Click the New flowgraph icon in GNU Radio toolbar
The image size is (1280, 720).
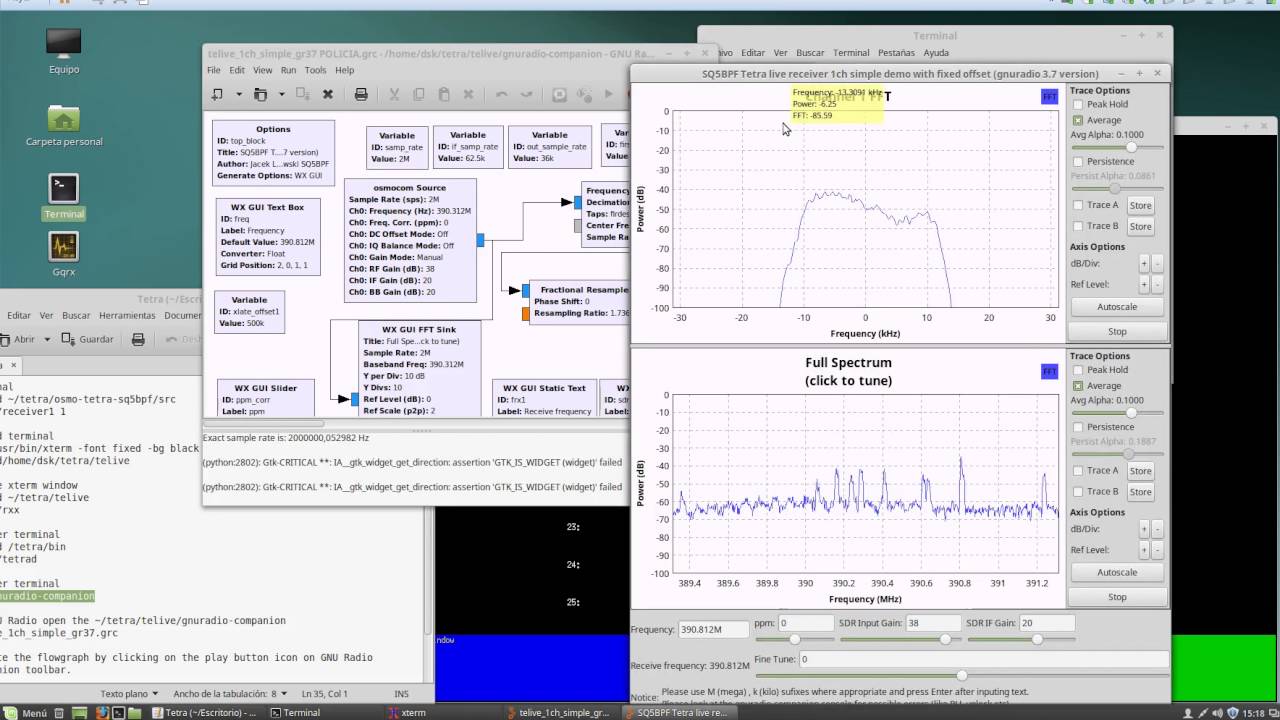click(x=217, y=94)
